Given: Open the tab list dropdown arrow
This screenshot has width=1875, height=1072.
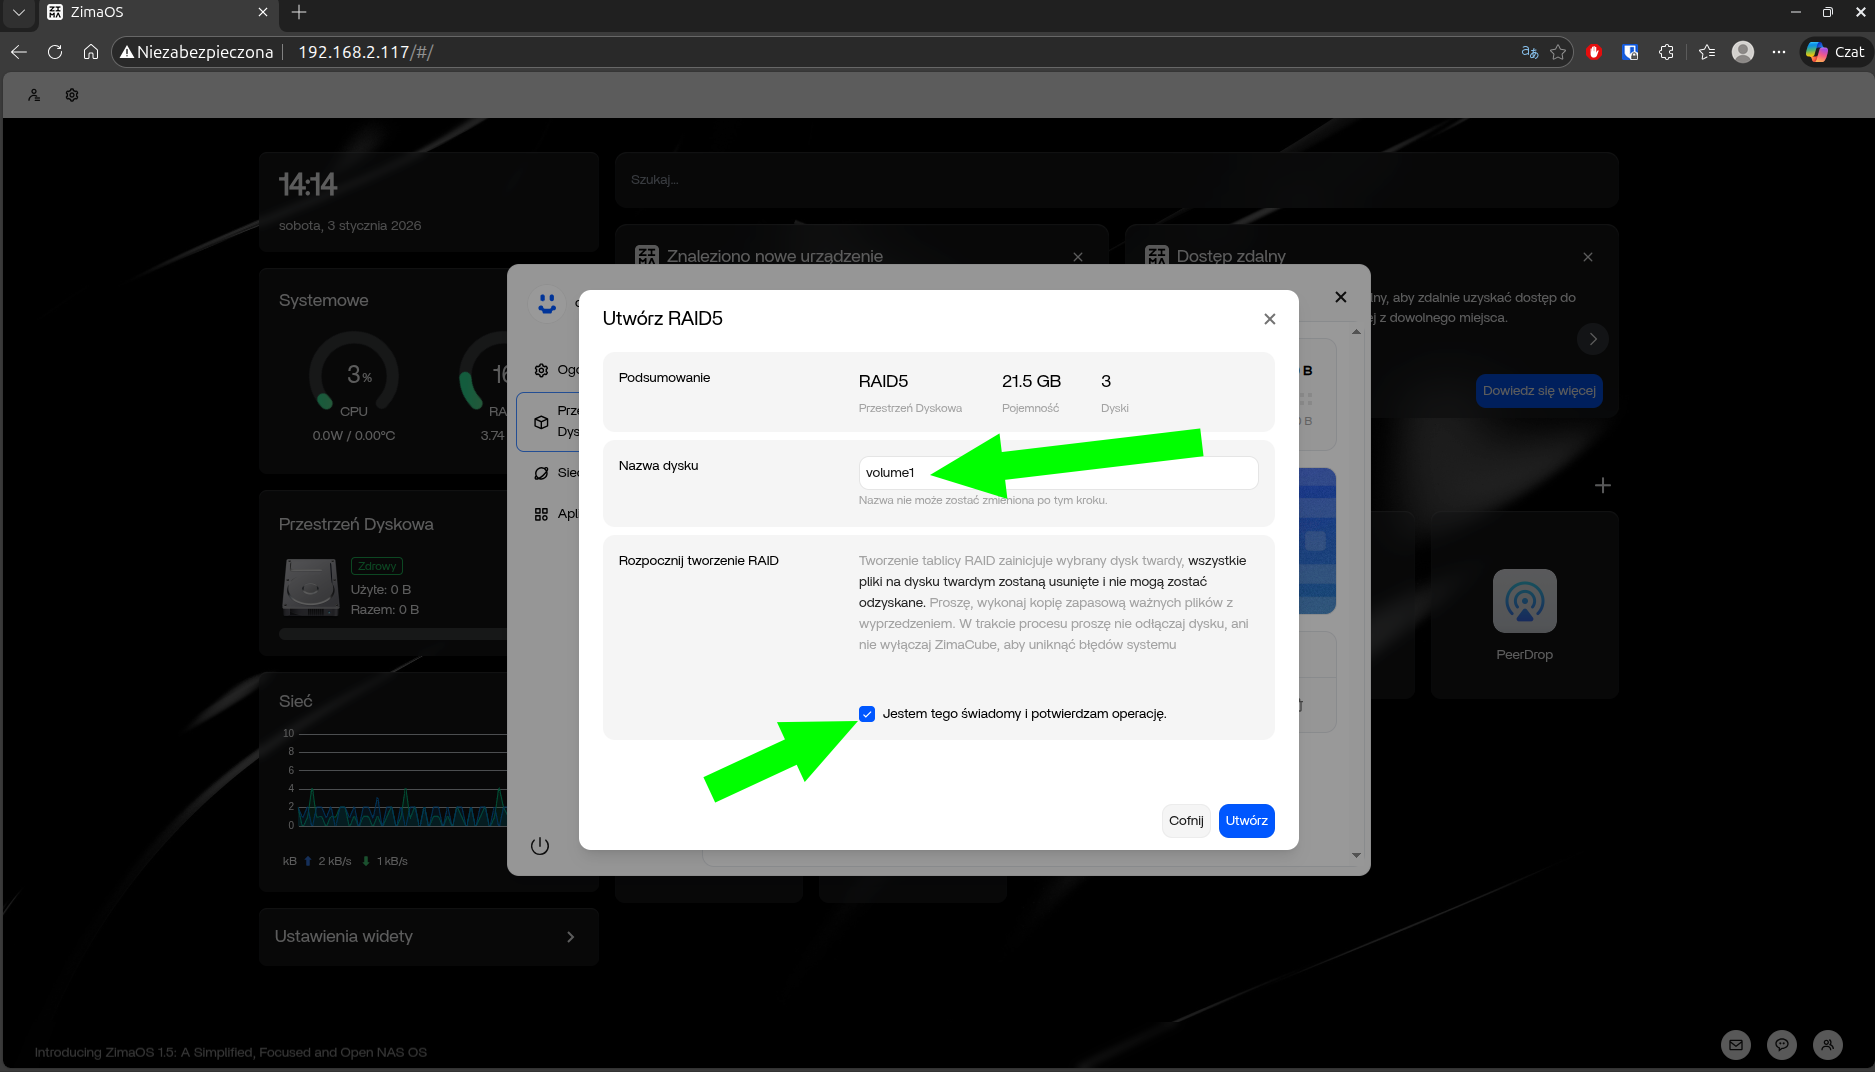Looking at the screenshot, I should pyautogui.click(x=18, y=12).
